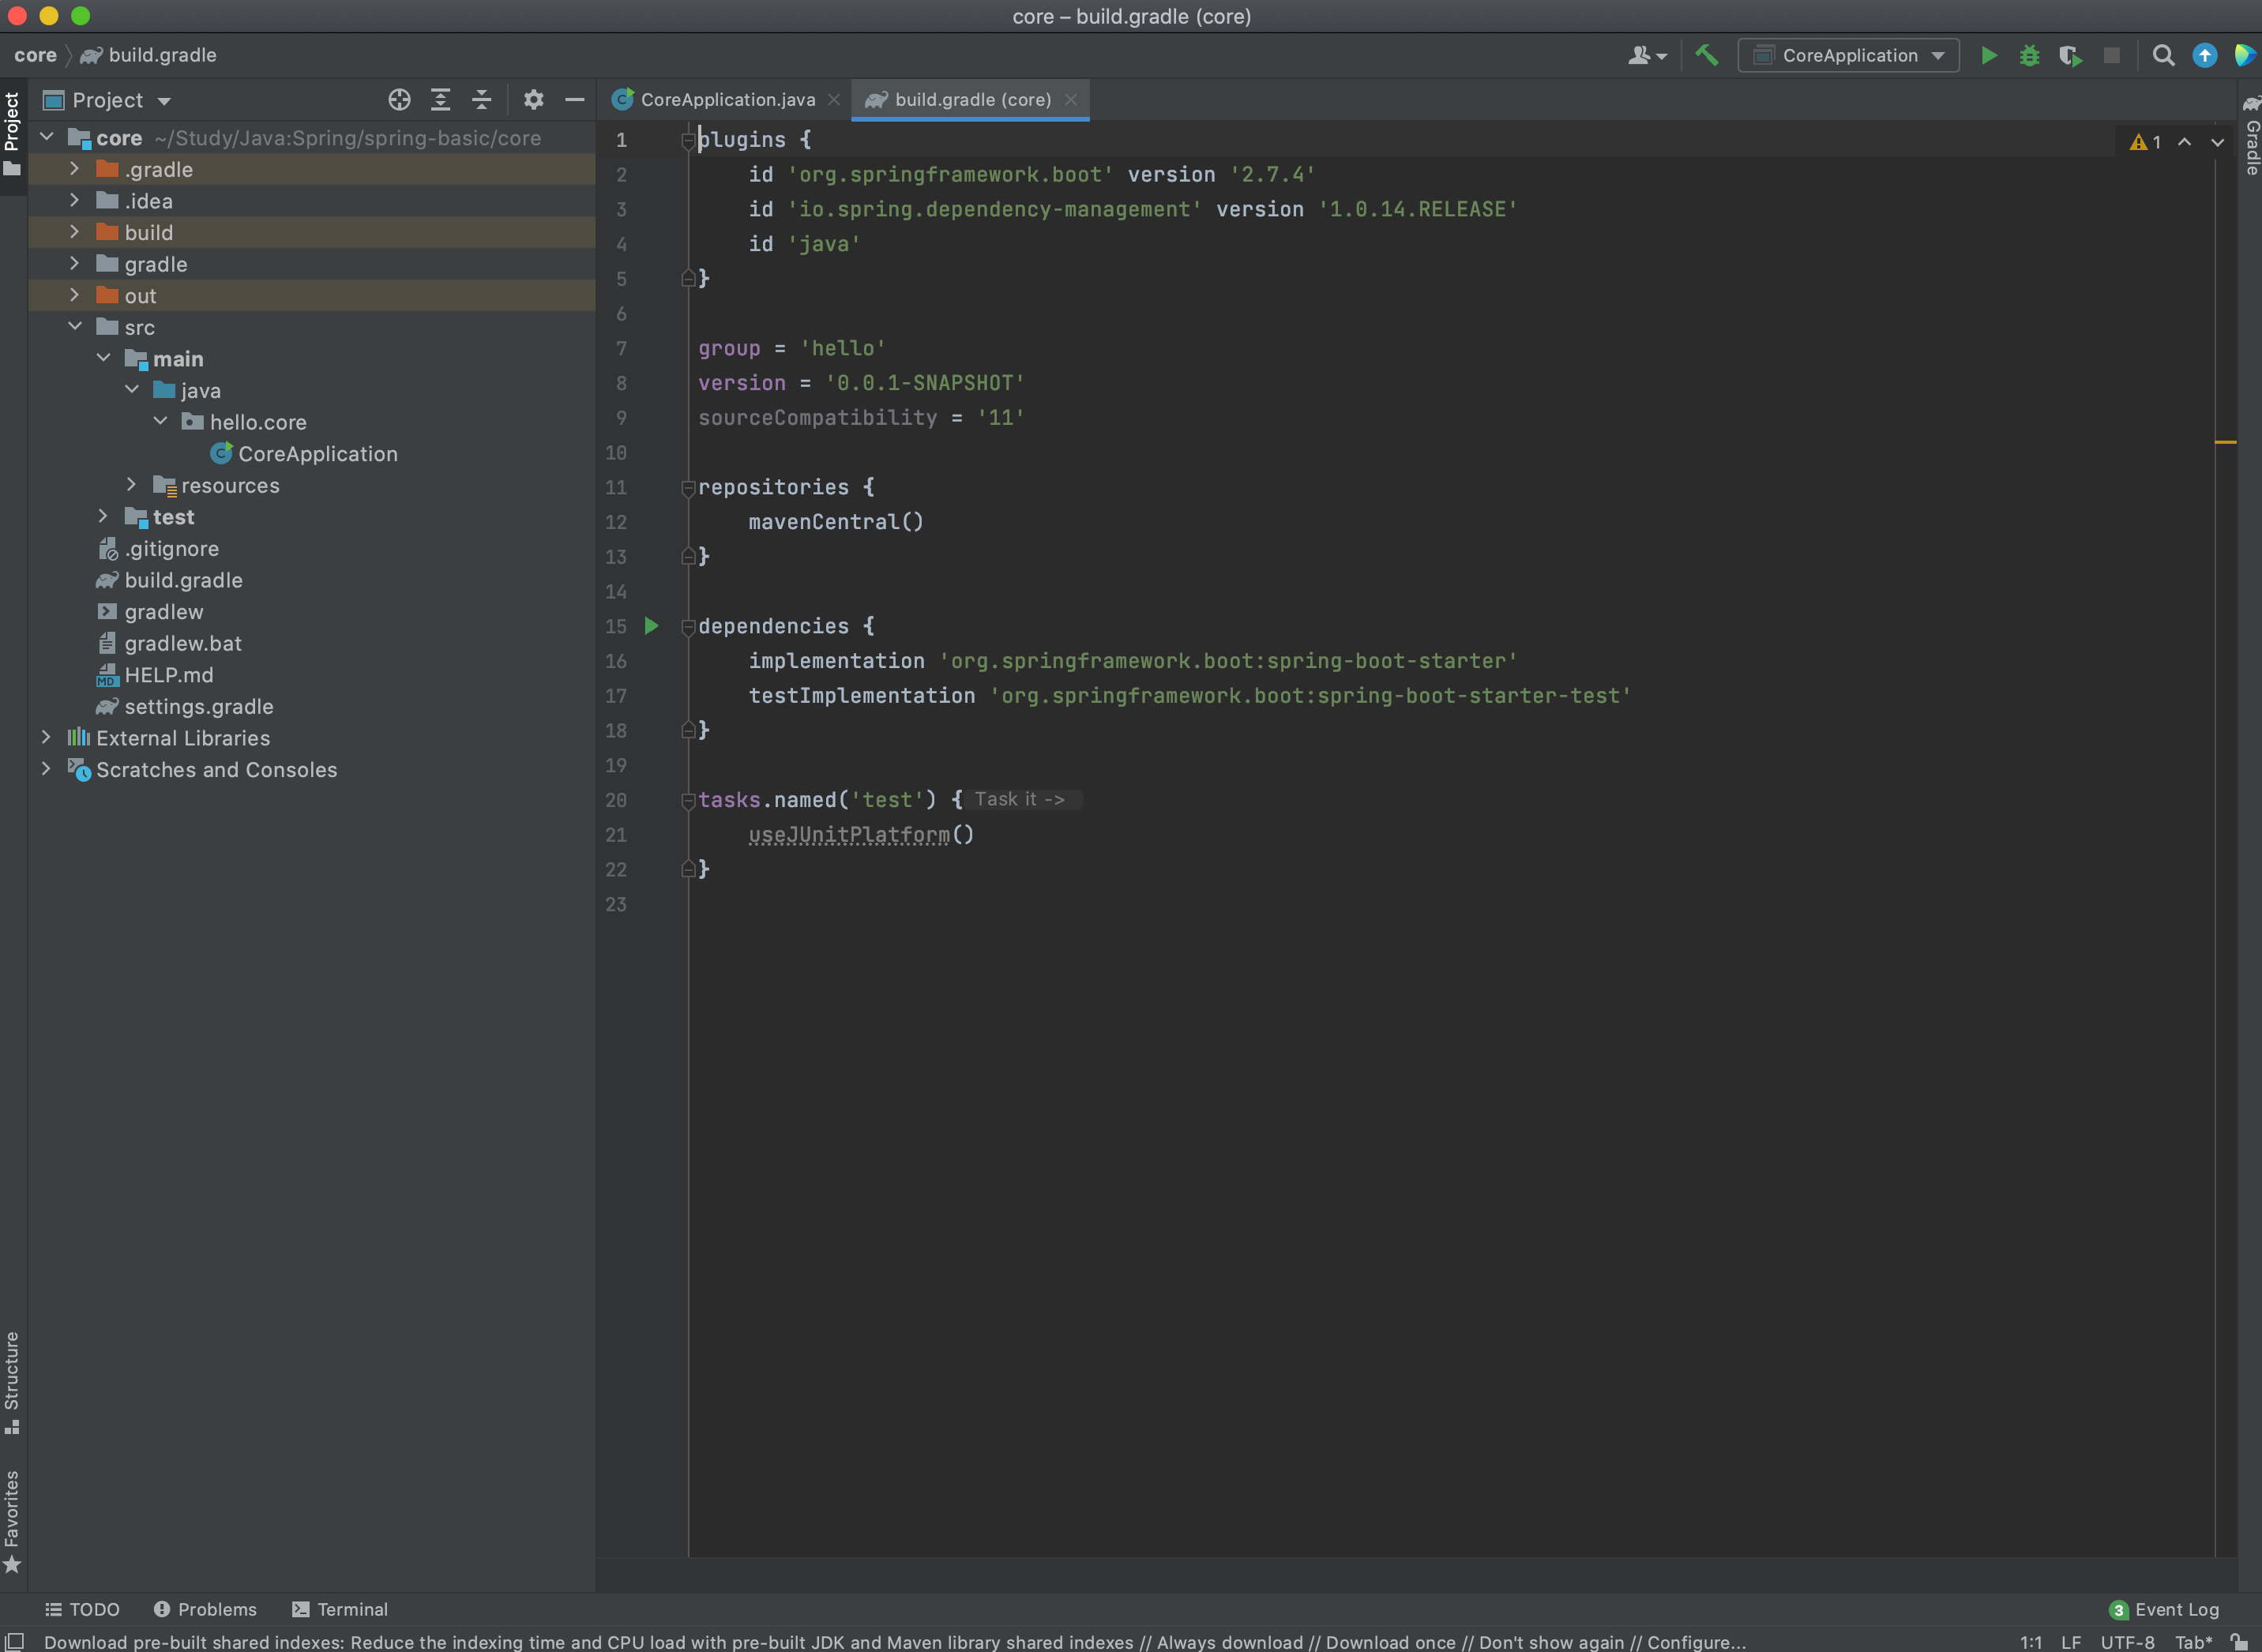Run with coverage shield icon

(x=2070, y=56)
